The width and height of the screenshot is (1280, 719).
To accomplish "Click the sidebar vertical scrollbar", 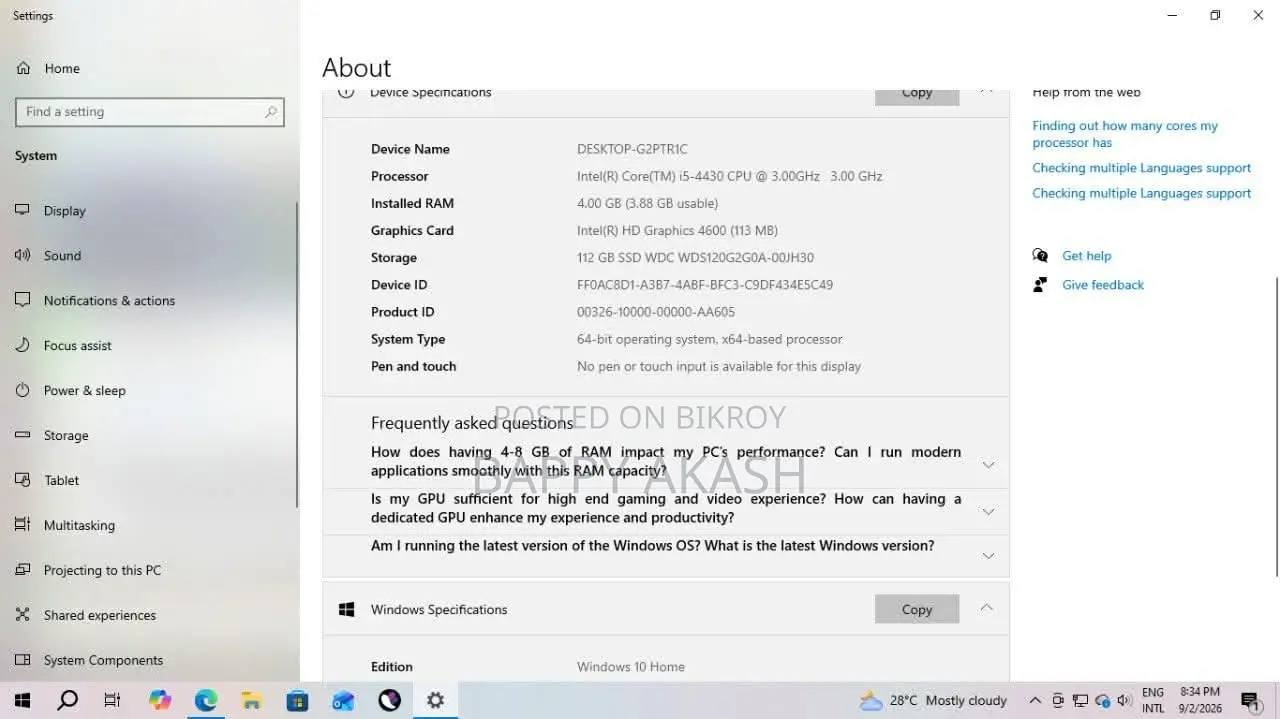I will (x=296, y=355).
